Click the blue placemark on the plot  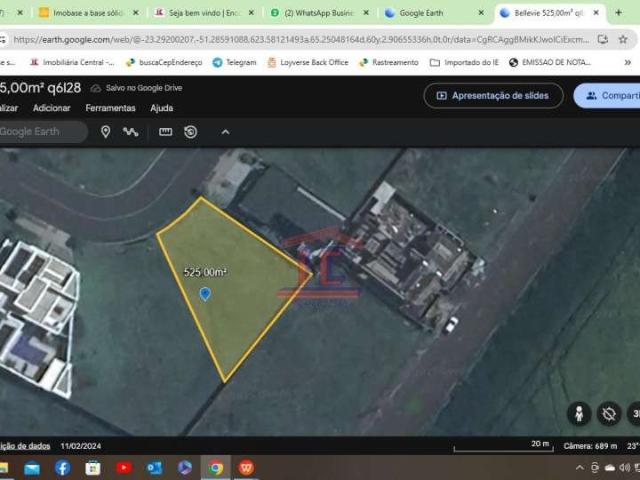coord(205,293)
